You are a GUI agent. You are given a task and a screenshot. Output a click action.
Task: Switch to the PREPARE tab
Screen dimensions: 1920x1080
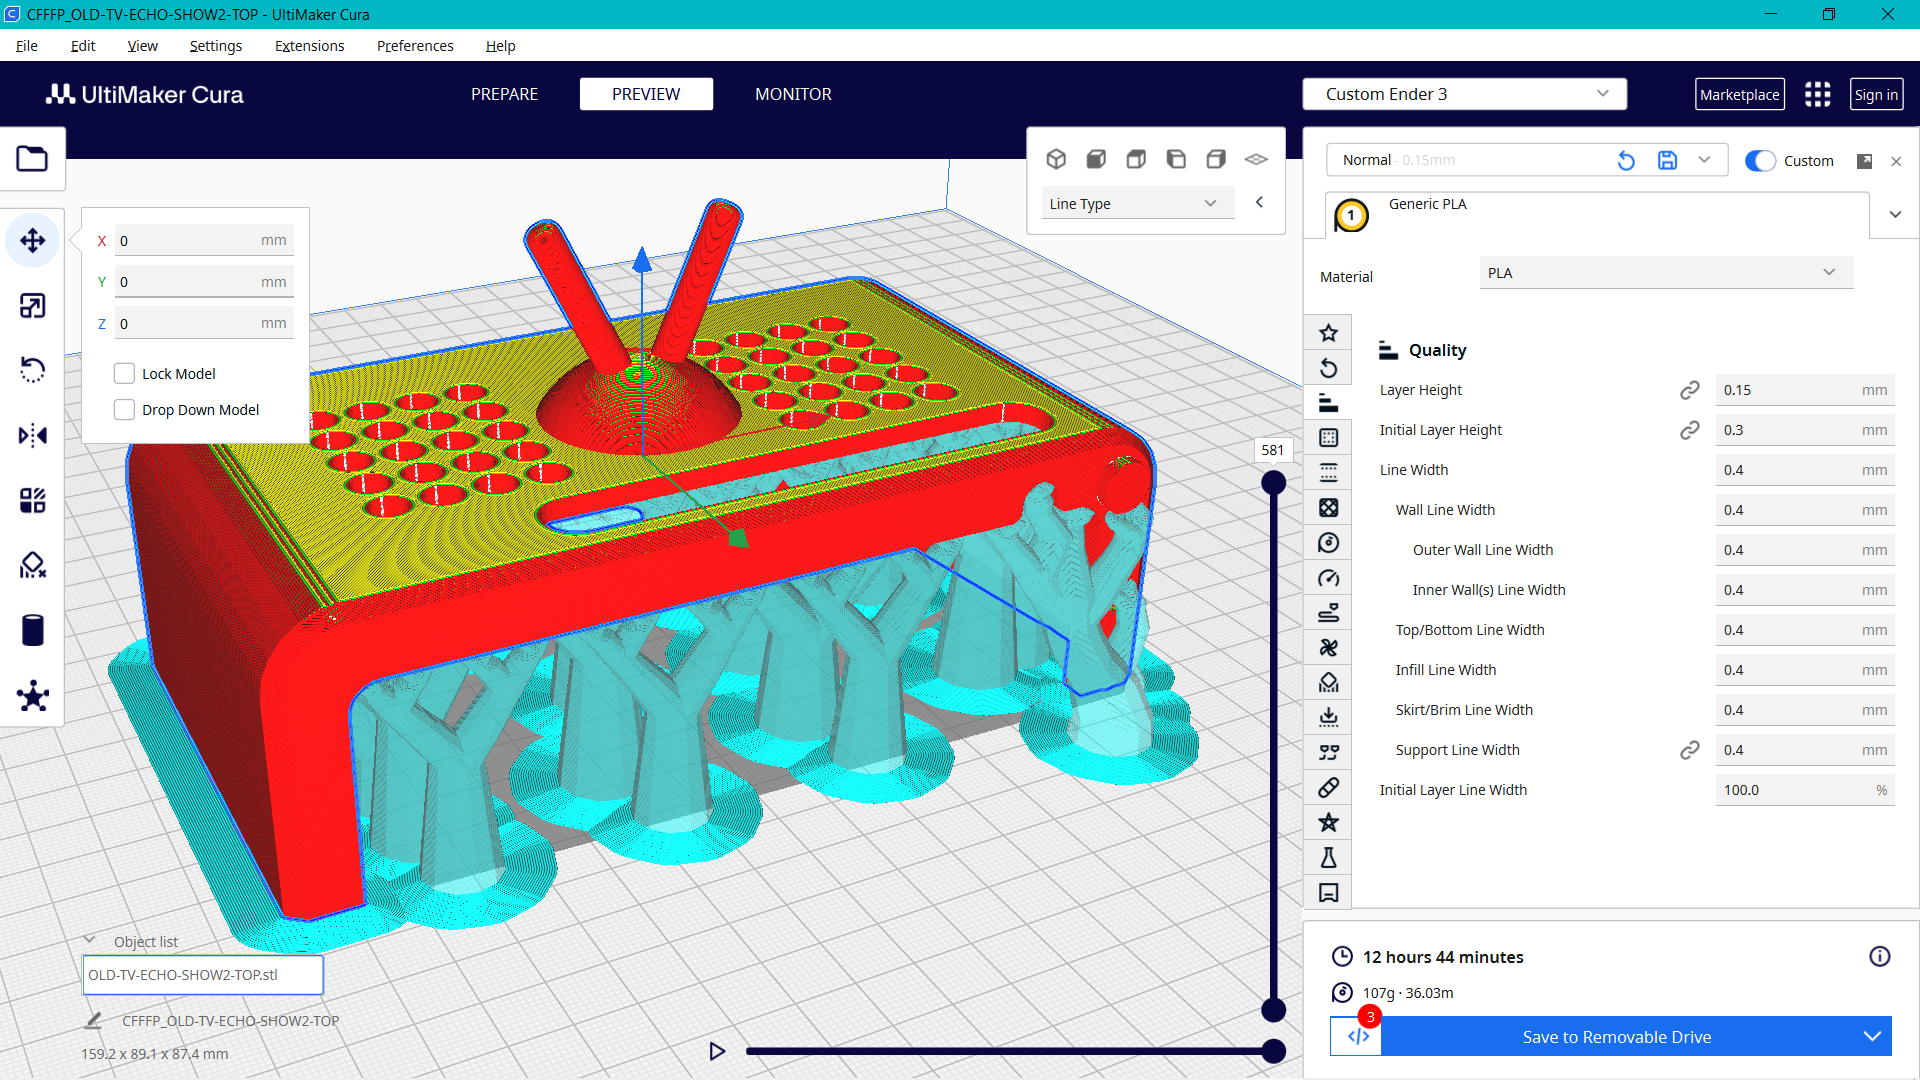[x=504, y=93]
